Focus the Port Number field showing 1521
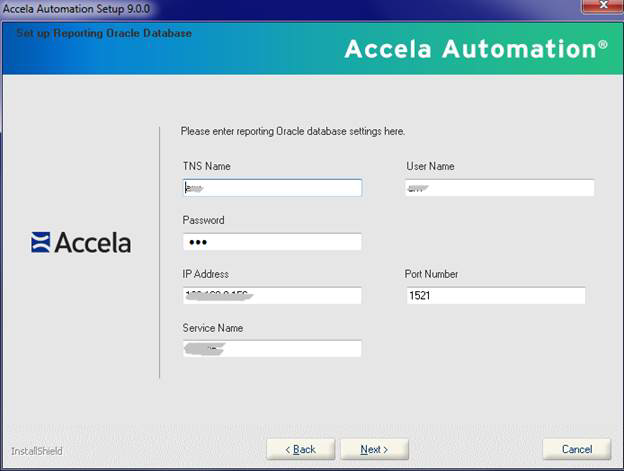The height and width of the screenshot is (471, 624). 495,296
